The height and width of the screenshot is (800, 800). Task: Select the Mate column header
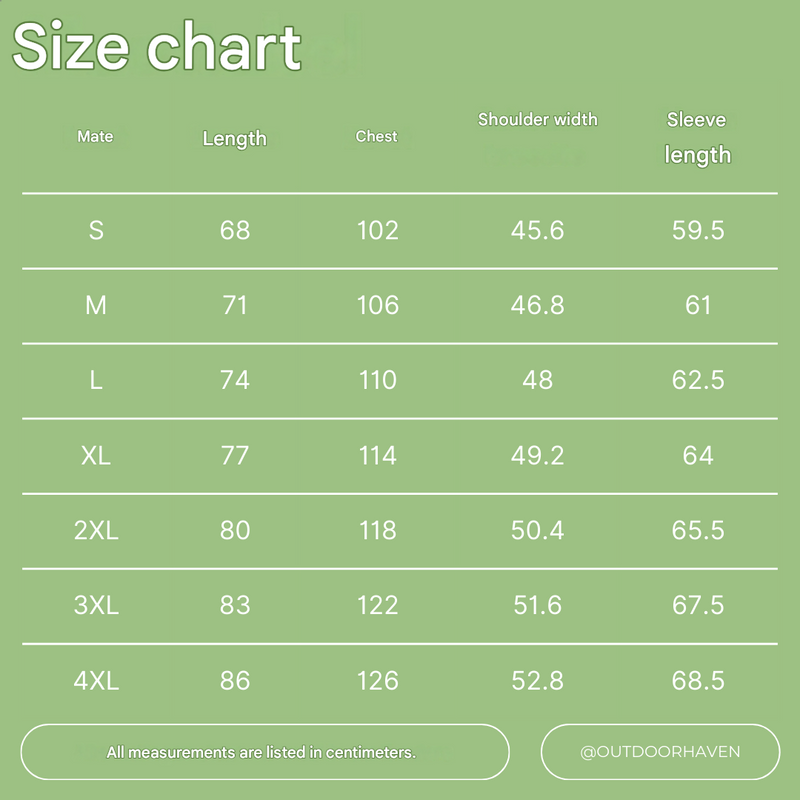point(95,136)
